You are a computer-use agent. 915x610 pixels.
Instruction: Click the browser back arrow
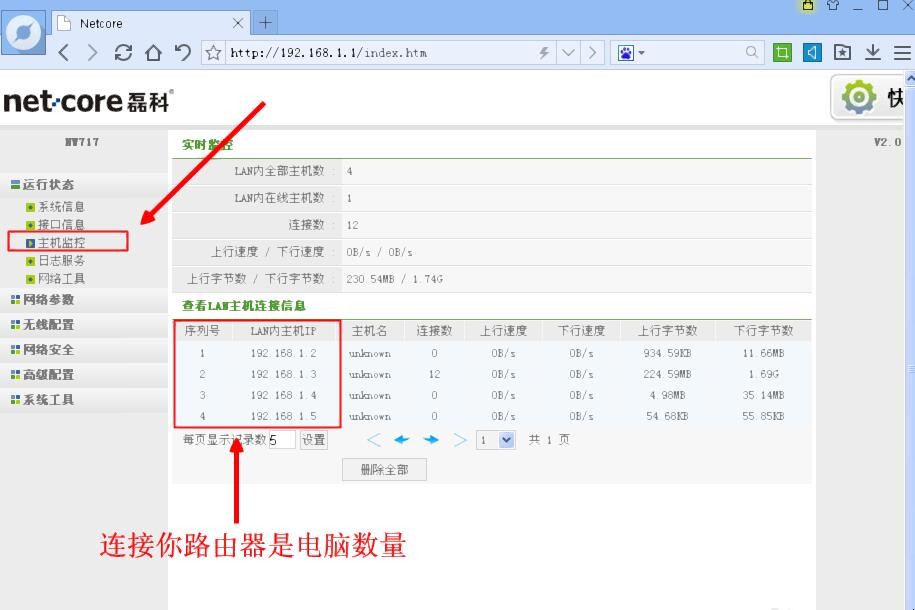click(x=64, y=53)
